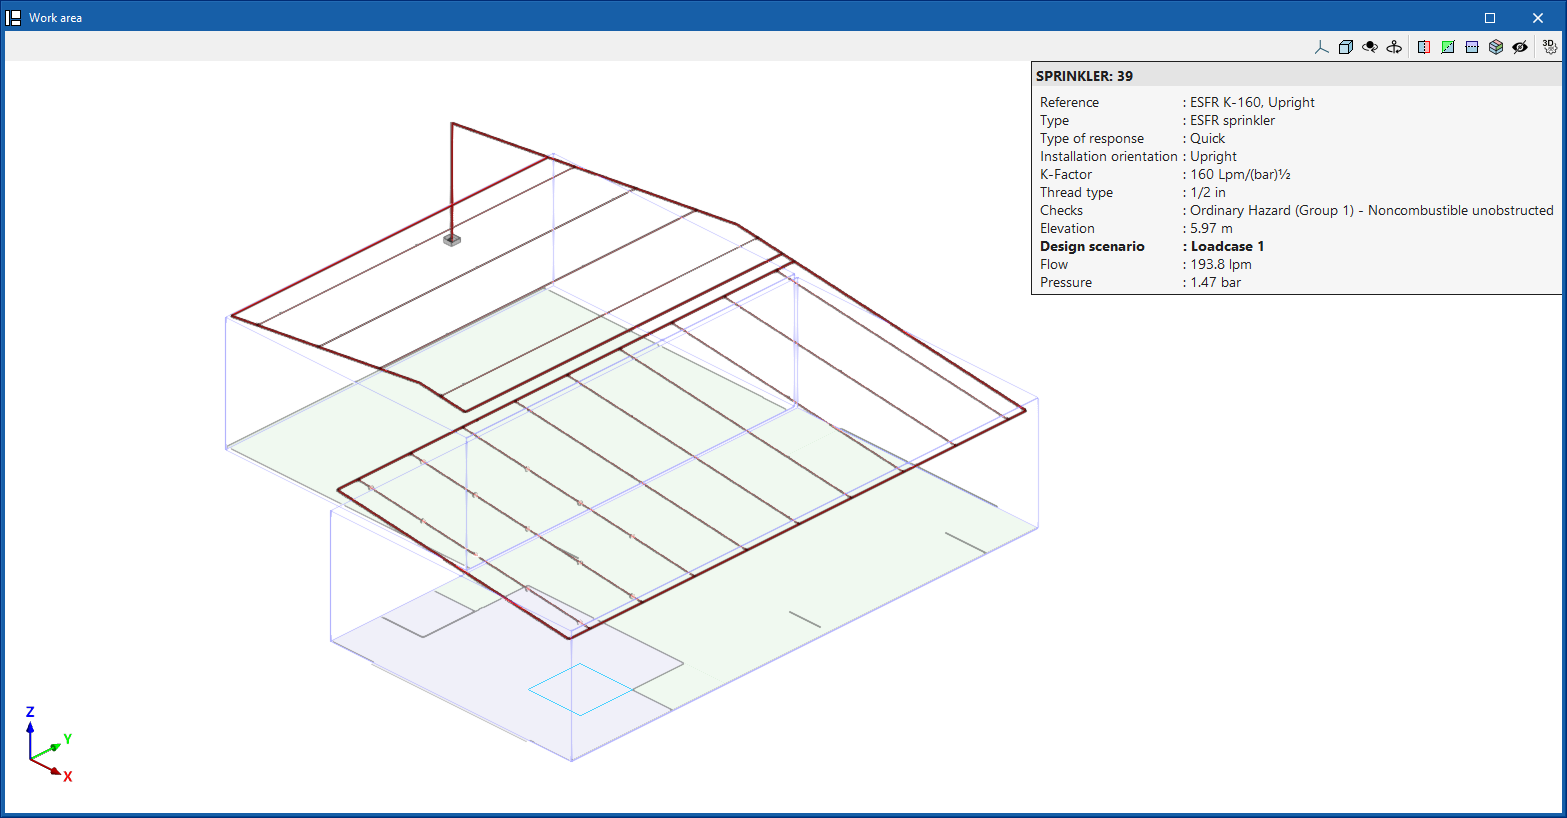Viewport: 1567px width, 818px height.
Task: Toggle the red-blue vertical section icon
Action: pos(1424,47)
